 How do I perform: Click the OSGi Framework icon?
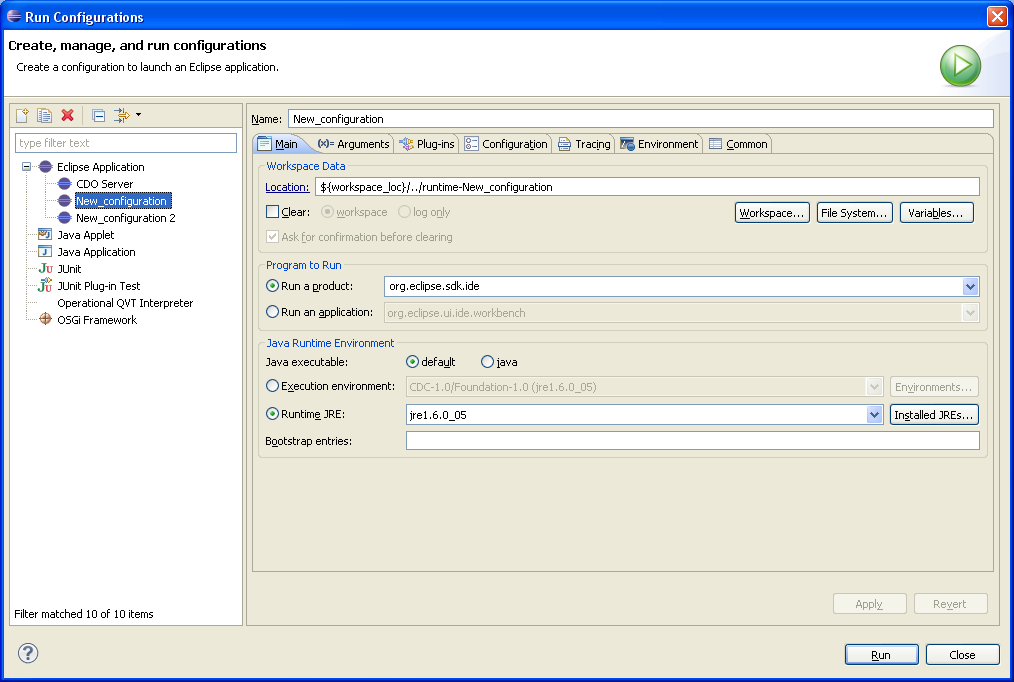click(x=45, y=319)
